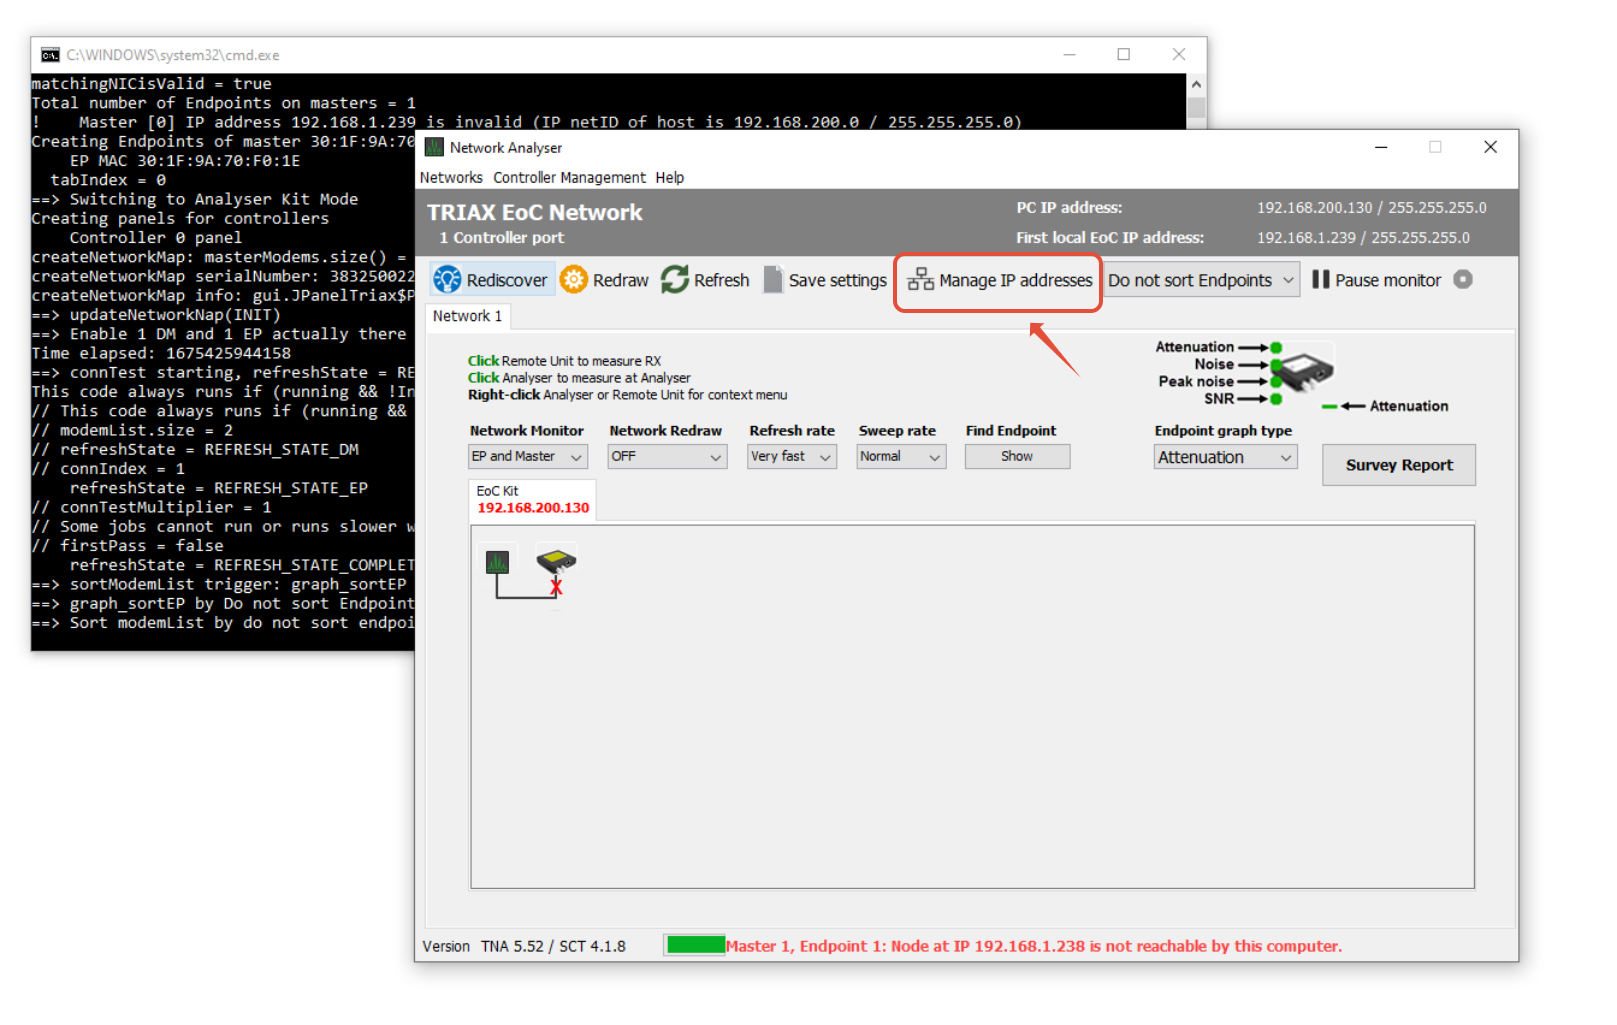Viewport: 1617px width, 1025px height.
Task: Maximize the cmd.exe window
Action: [x=1124, y=55]
